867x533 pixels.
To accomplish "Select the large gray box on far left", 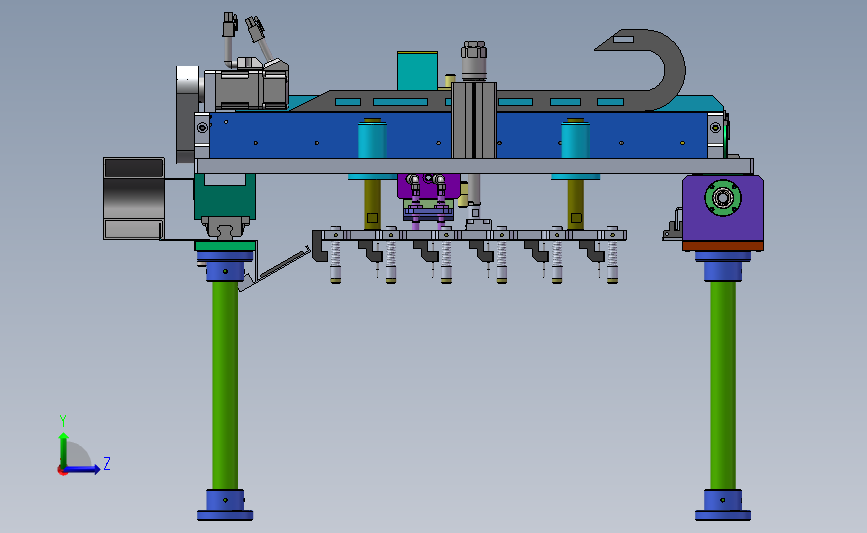I will click(x=134, y=198).
